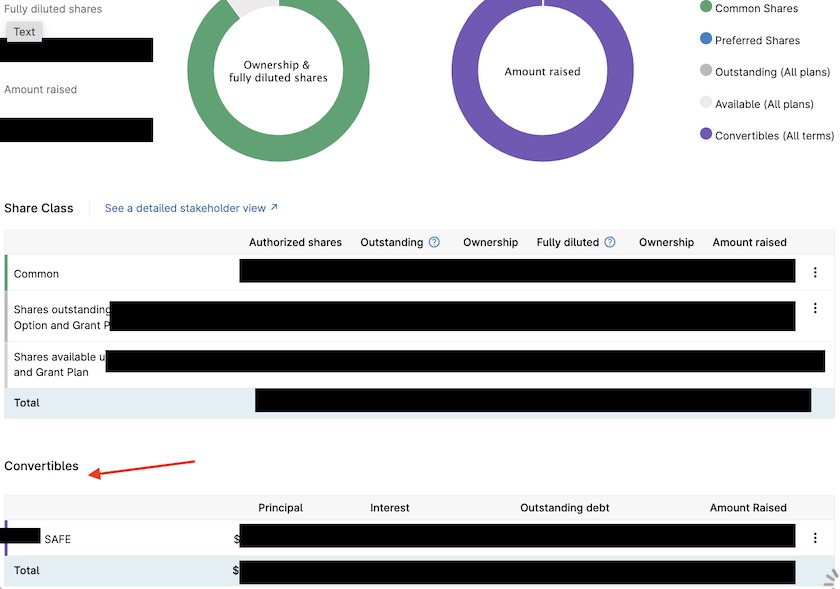Click the Outstanding debt column header

pos(564,508)
